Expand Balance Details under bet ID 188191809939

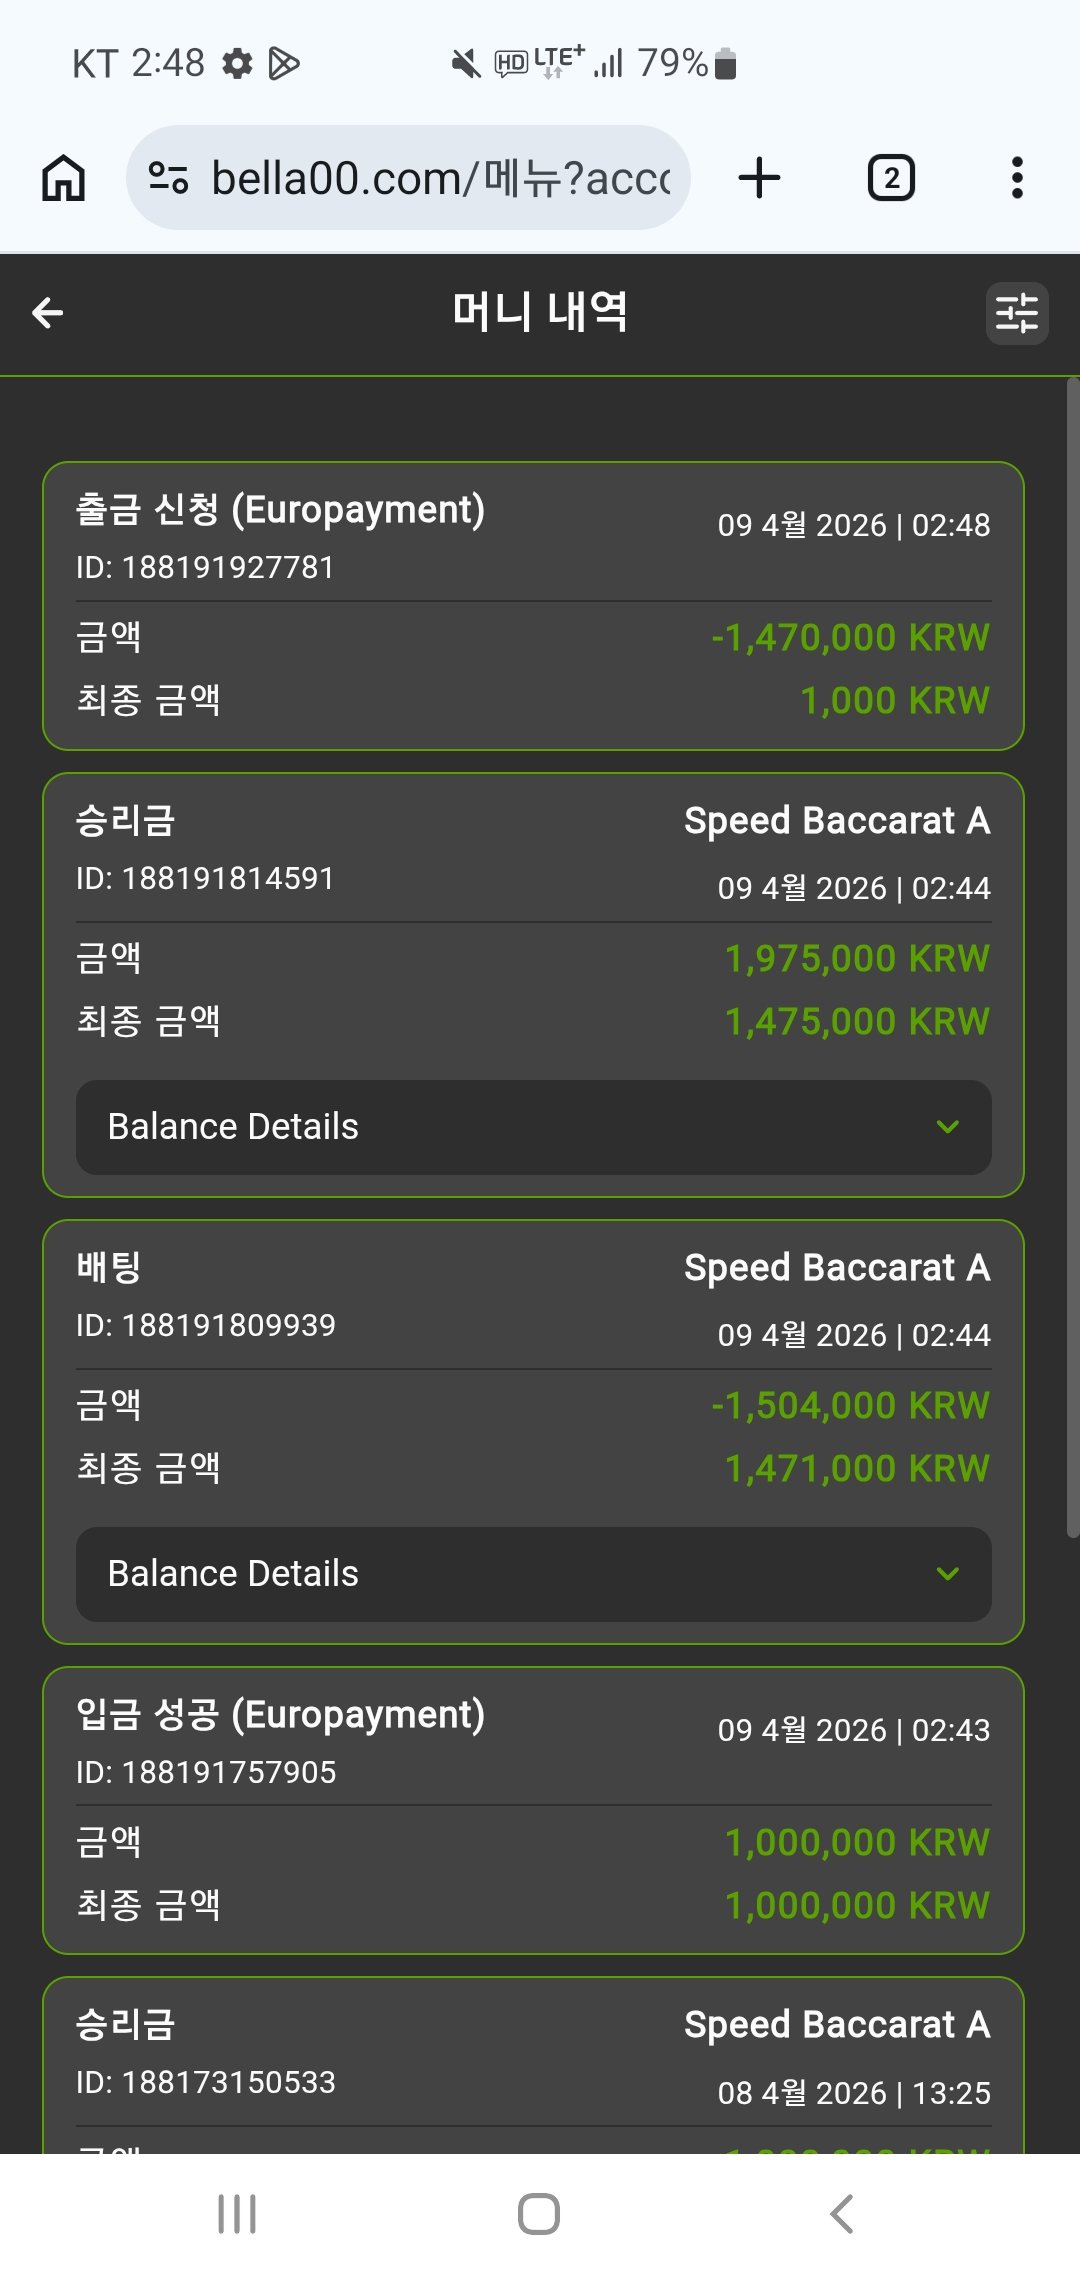(x=532, y=1574)
